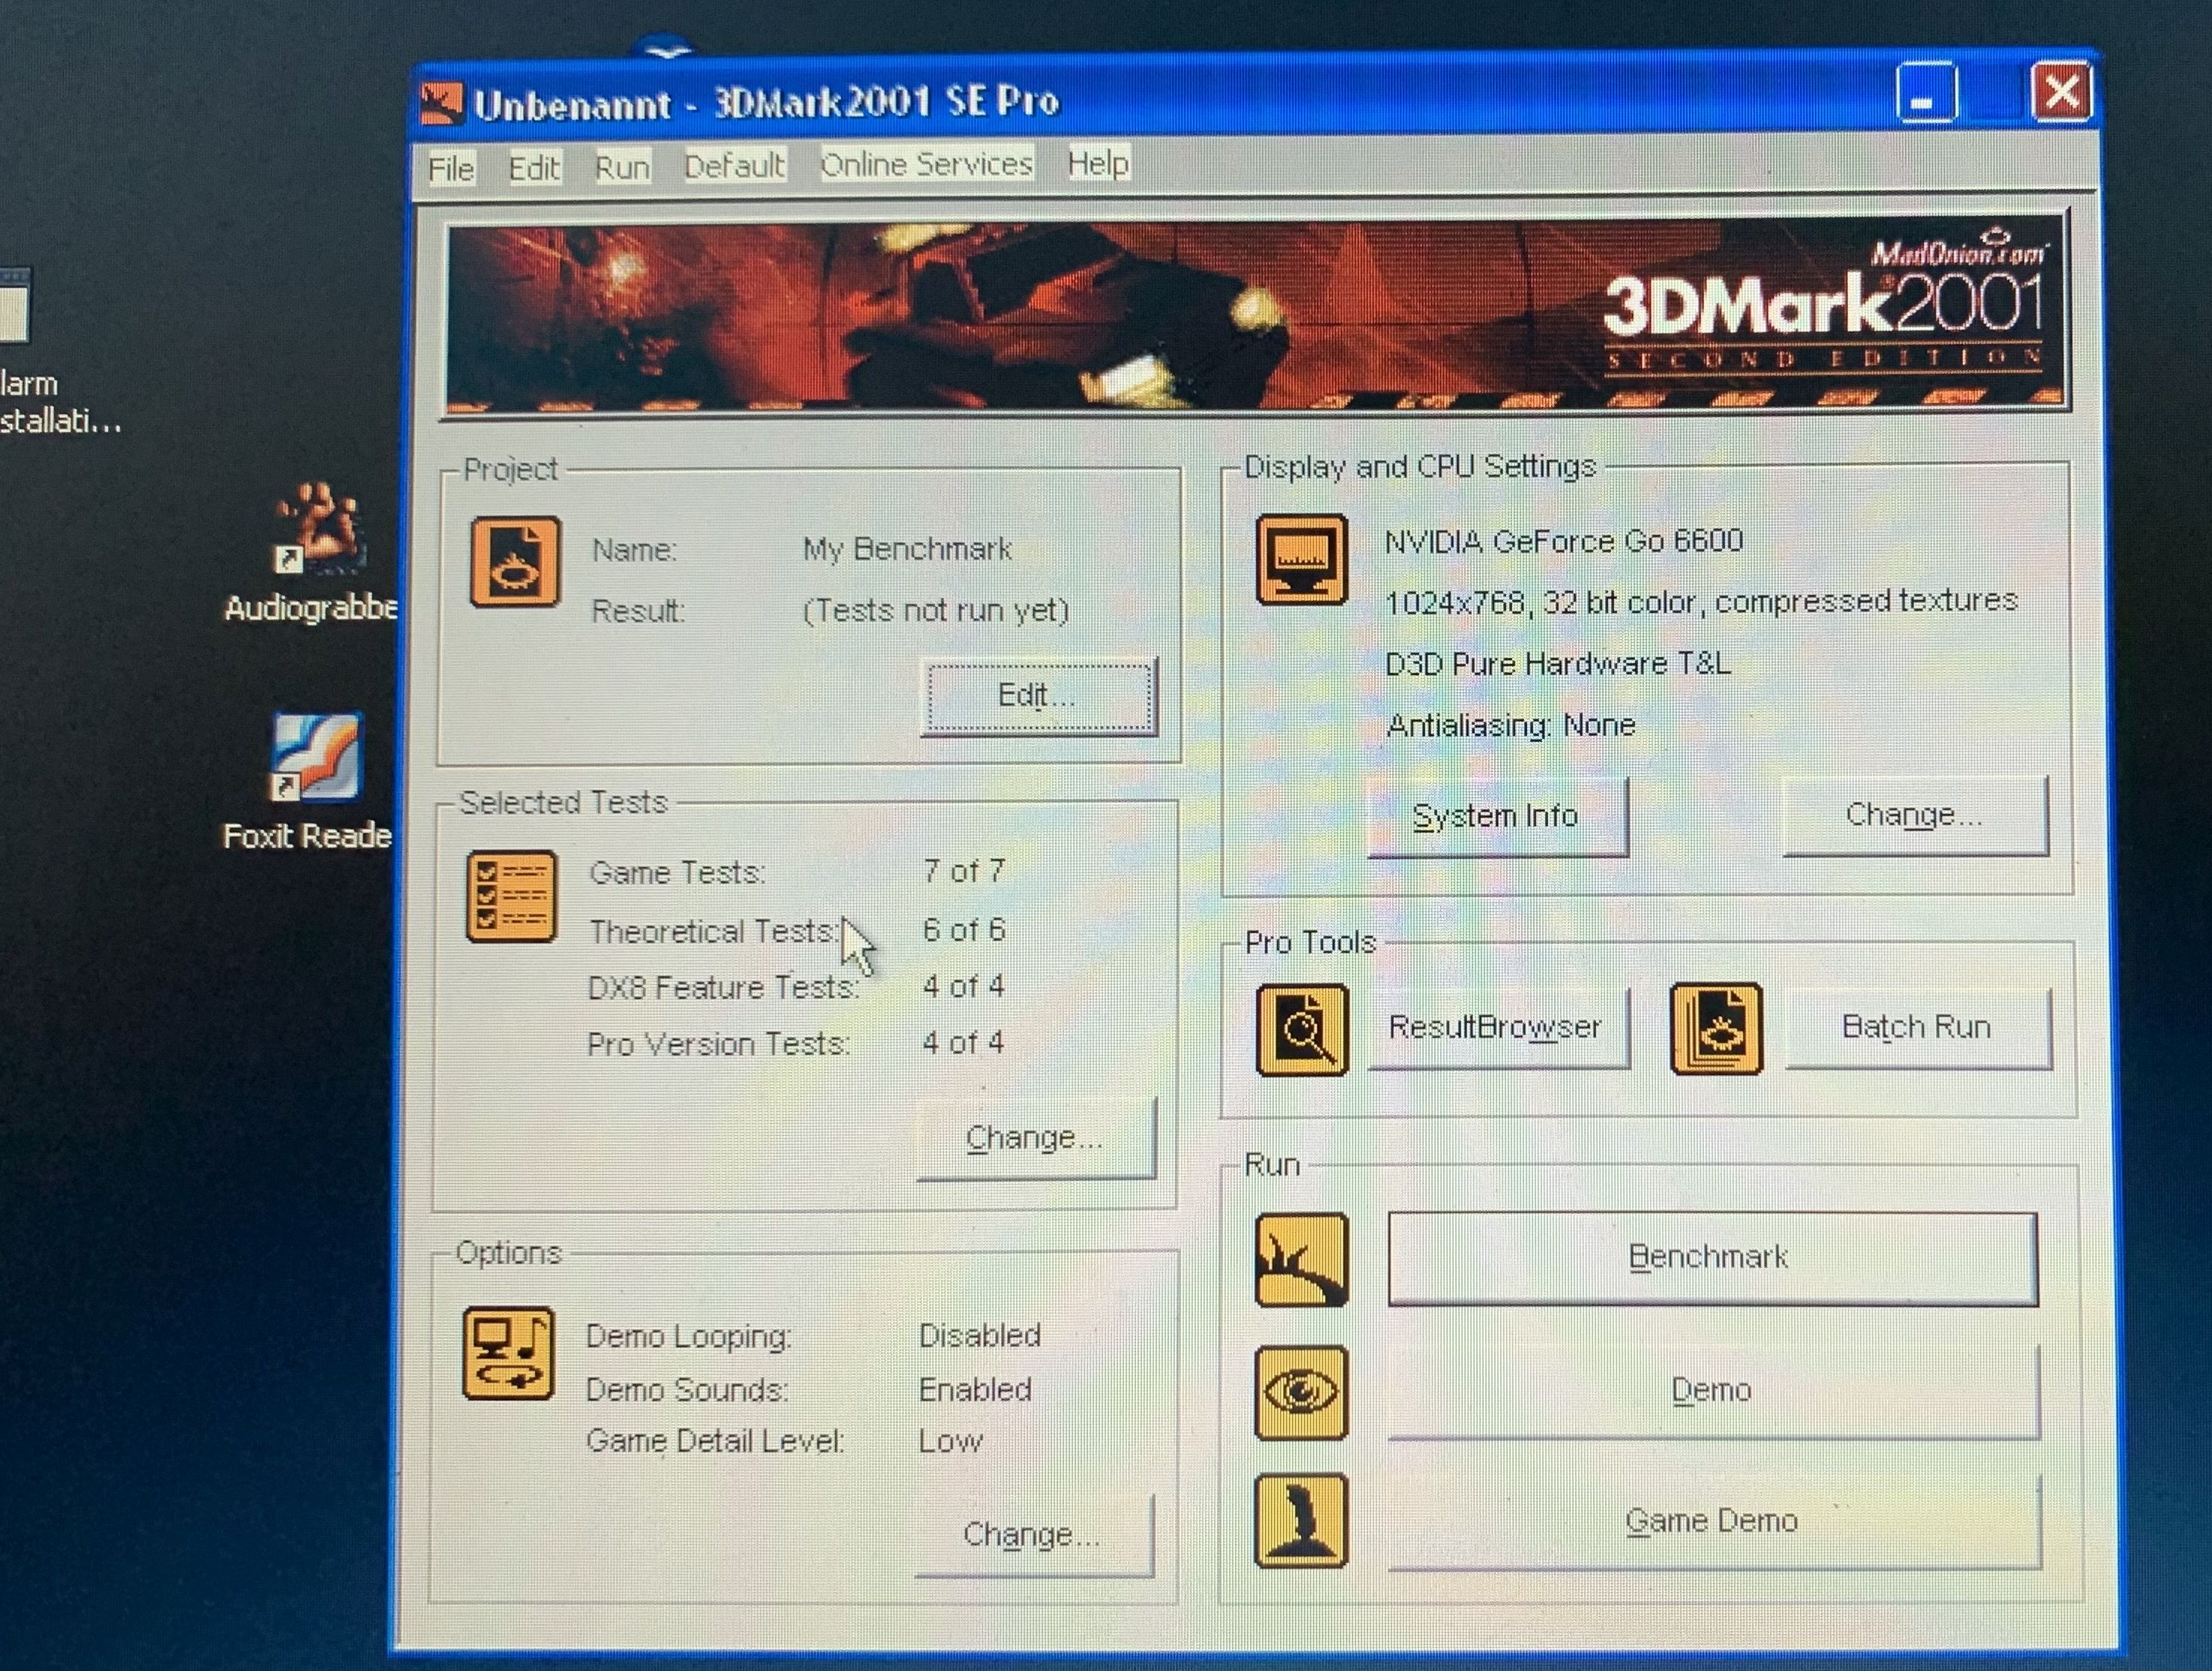Image resolution: width=2212 pixels, height=1671 pixels.
Task: Click the 3DMark2001 banner image
Action: (x=1255, y=315)
